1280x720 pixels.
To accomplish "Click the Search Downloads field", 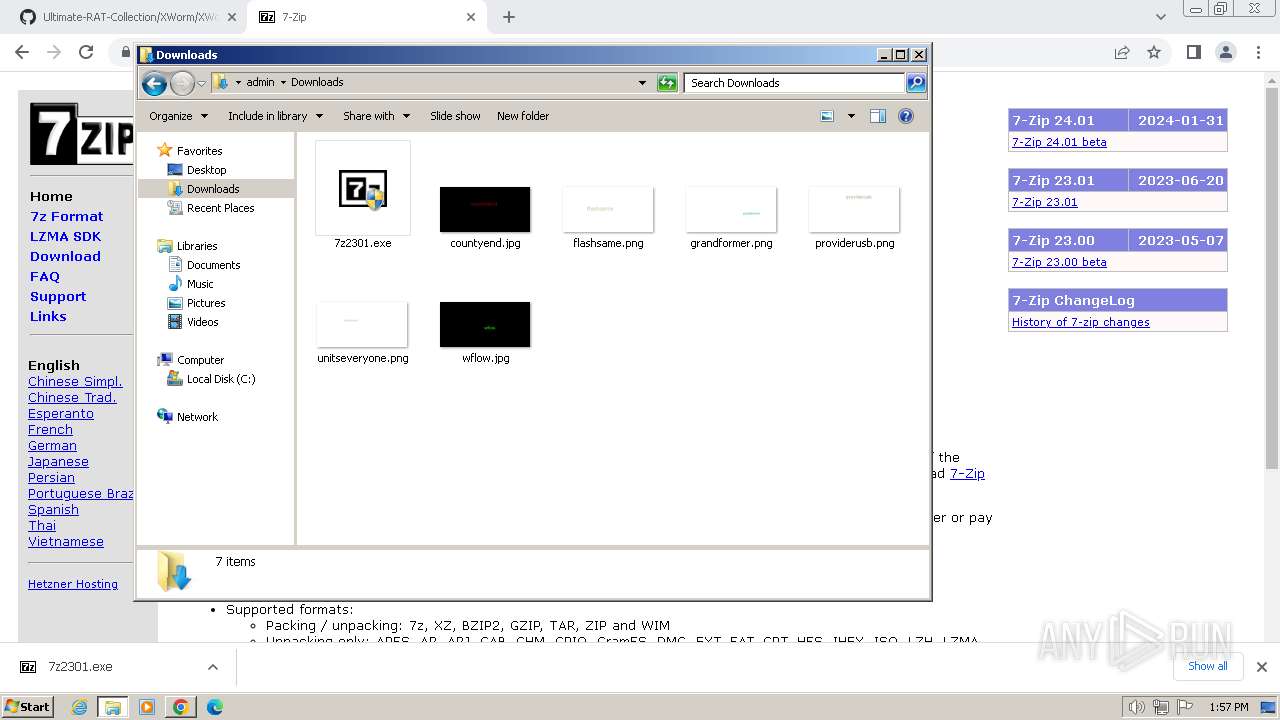I will (x=795, y=83).
